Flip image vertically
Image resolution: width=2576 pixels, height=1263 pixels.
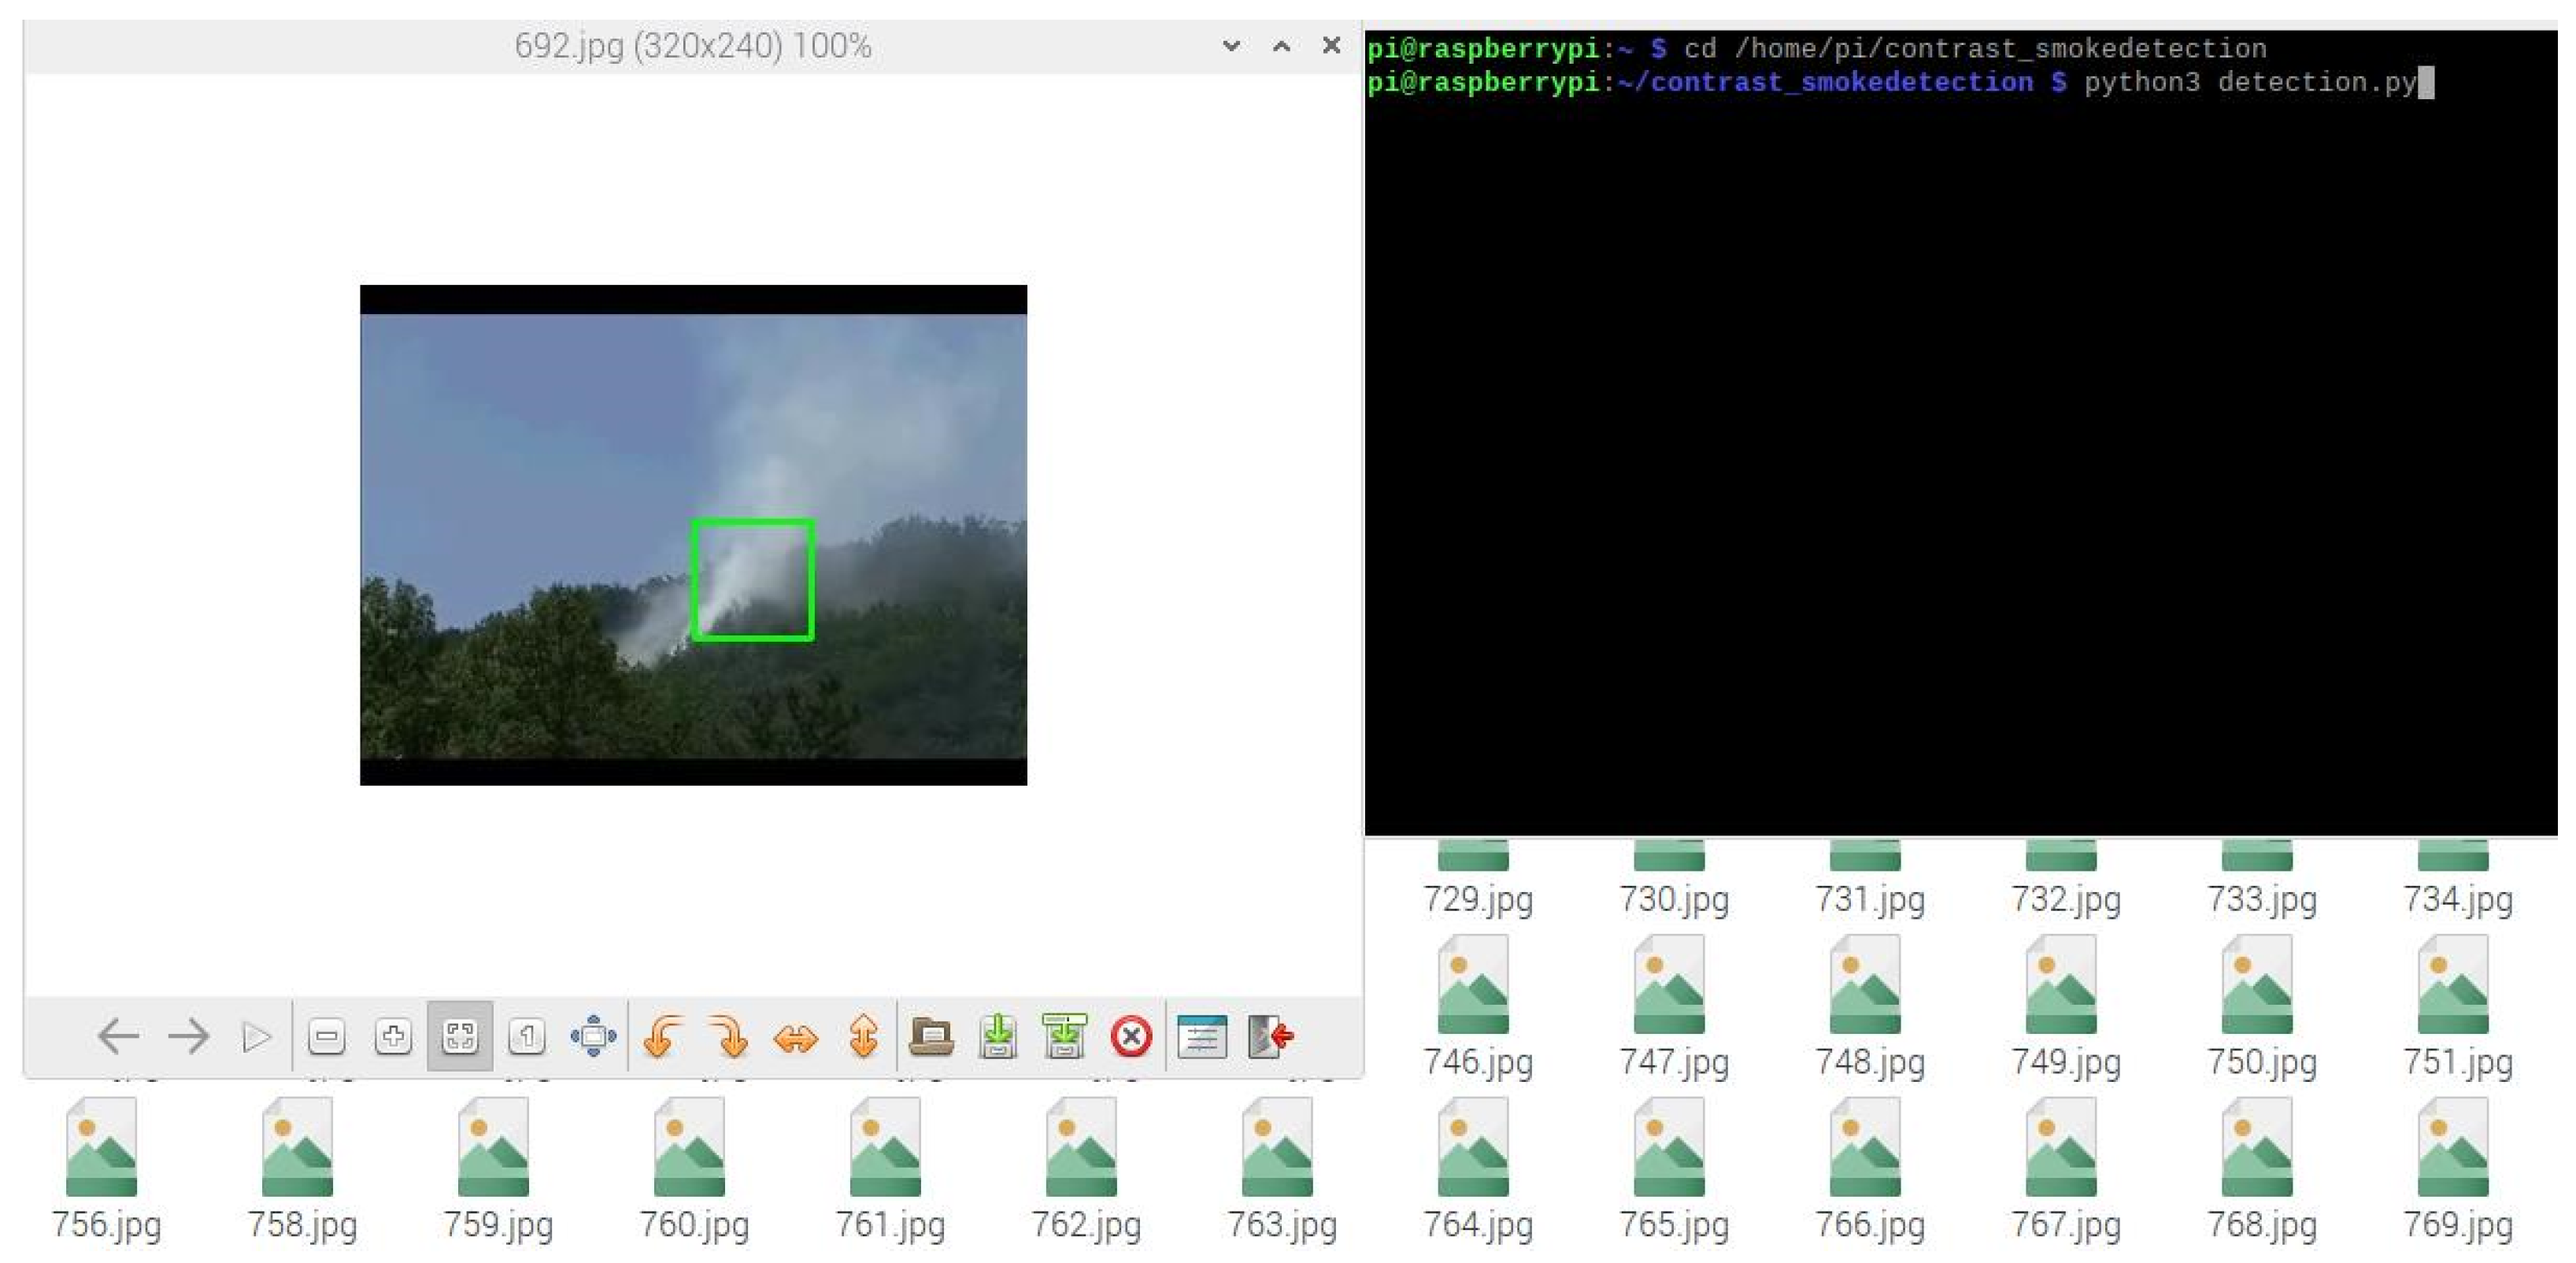point(863,1036)
